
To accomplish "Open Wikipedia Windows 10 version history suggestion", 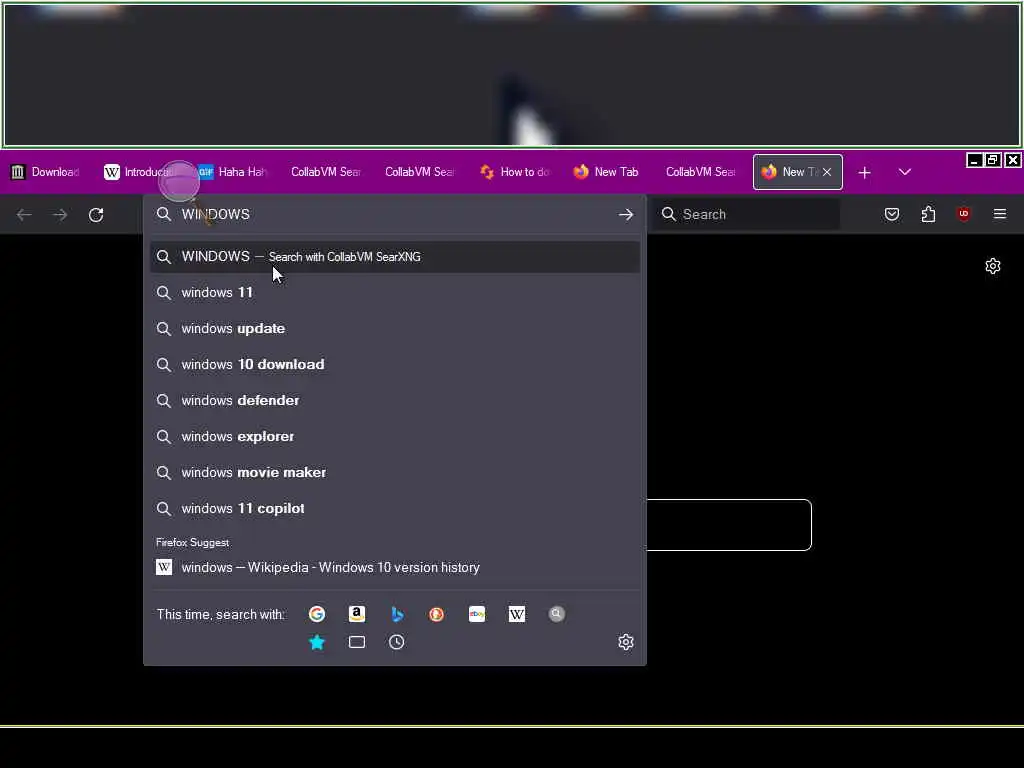I will [394, 568].
